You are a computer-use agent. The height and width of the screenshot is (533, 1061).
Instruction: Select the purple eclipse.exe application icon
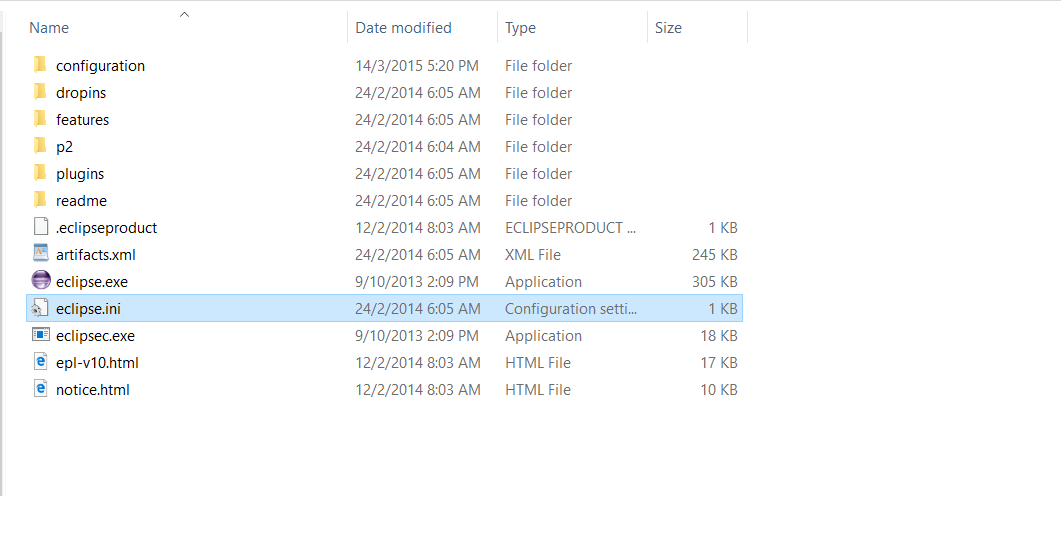[41, 280]
